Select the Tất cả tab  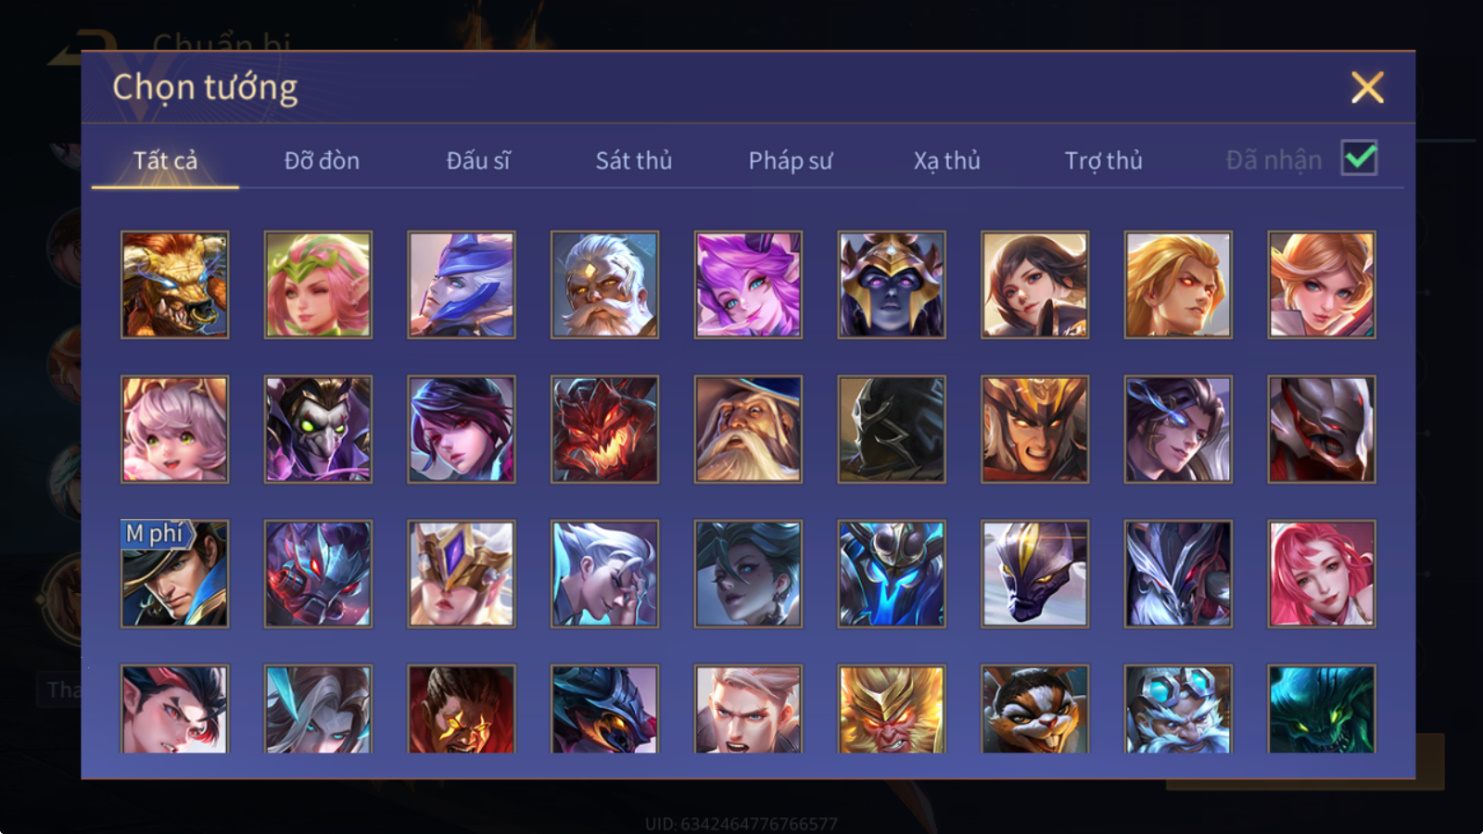coord(166,160)
